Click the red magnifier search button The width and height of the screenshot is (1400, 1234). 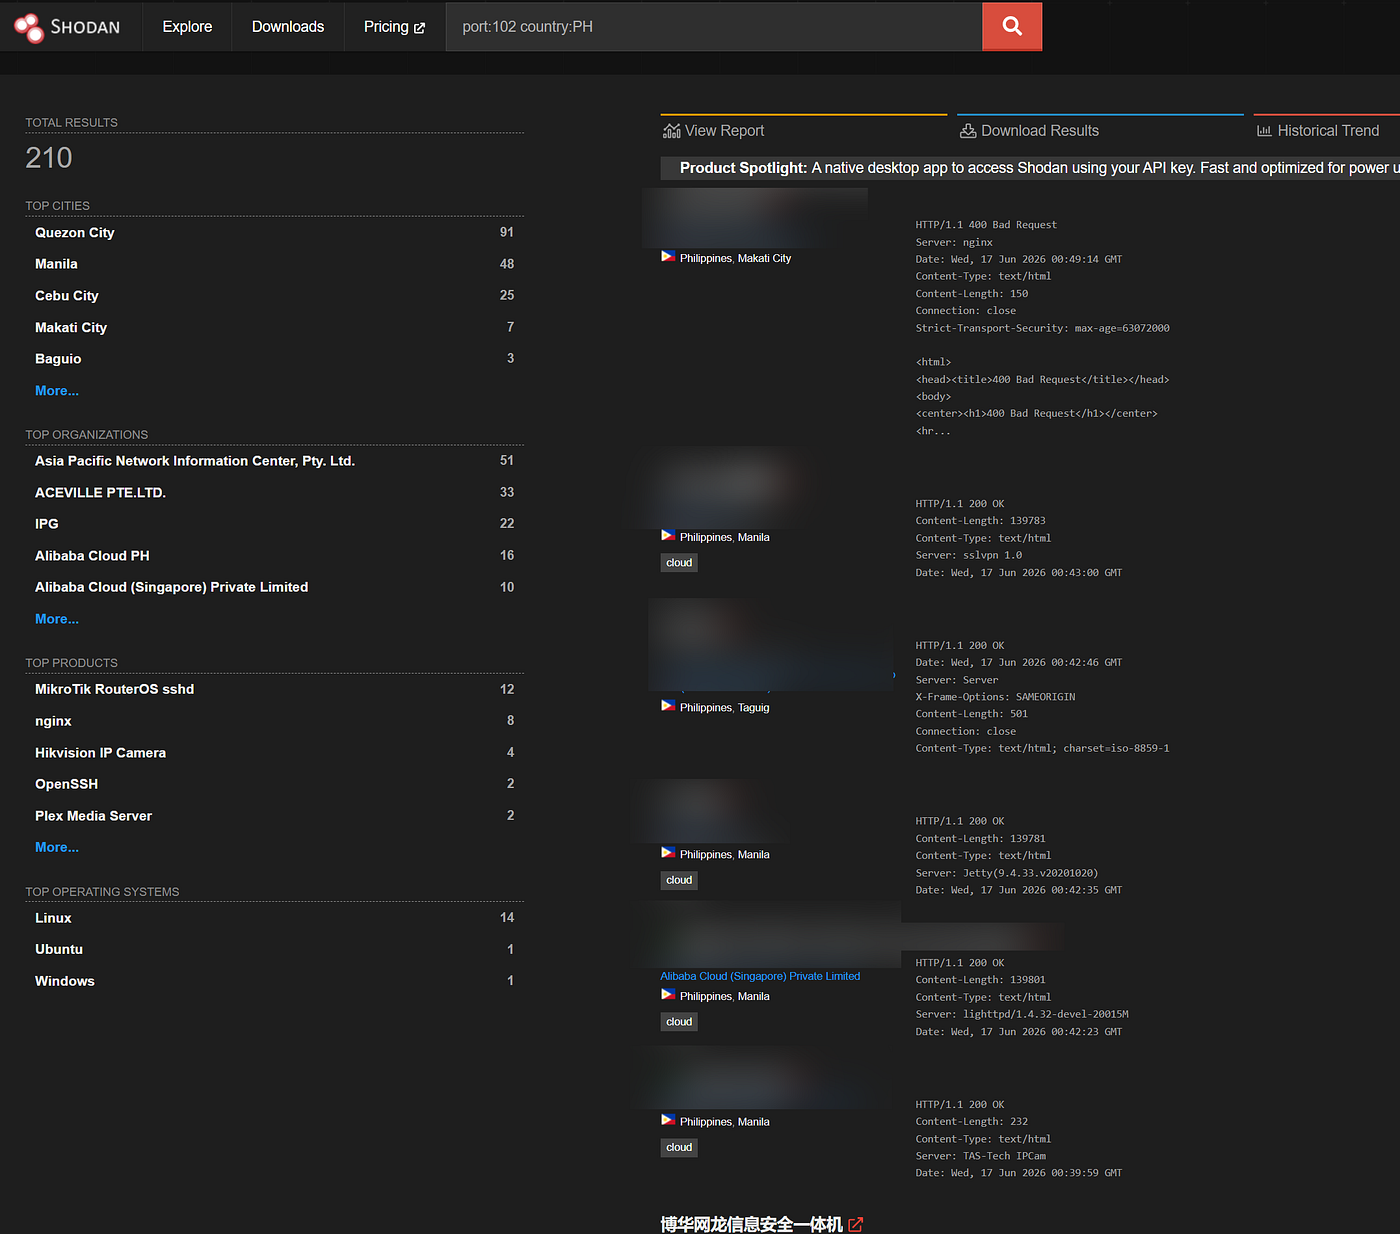tap(1012, 26)
